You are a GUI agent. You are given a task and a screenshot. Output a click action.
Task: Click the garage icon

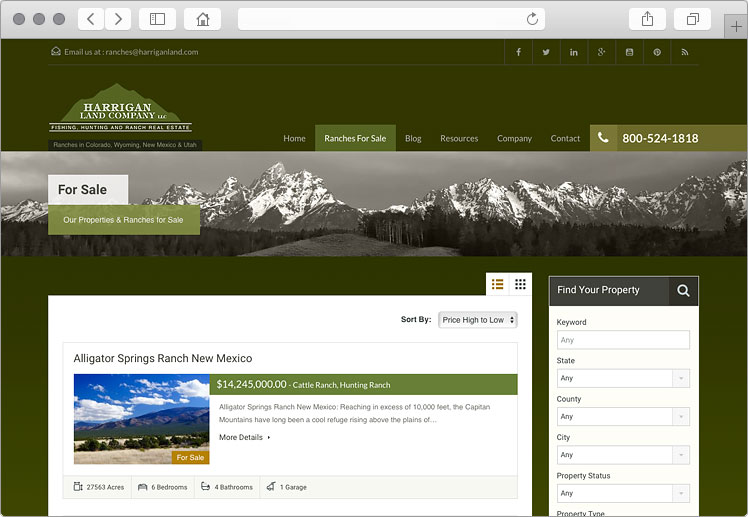pos(271,486)
